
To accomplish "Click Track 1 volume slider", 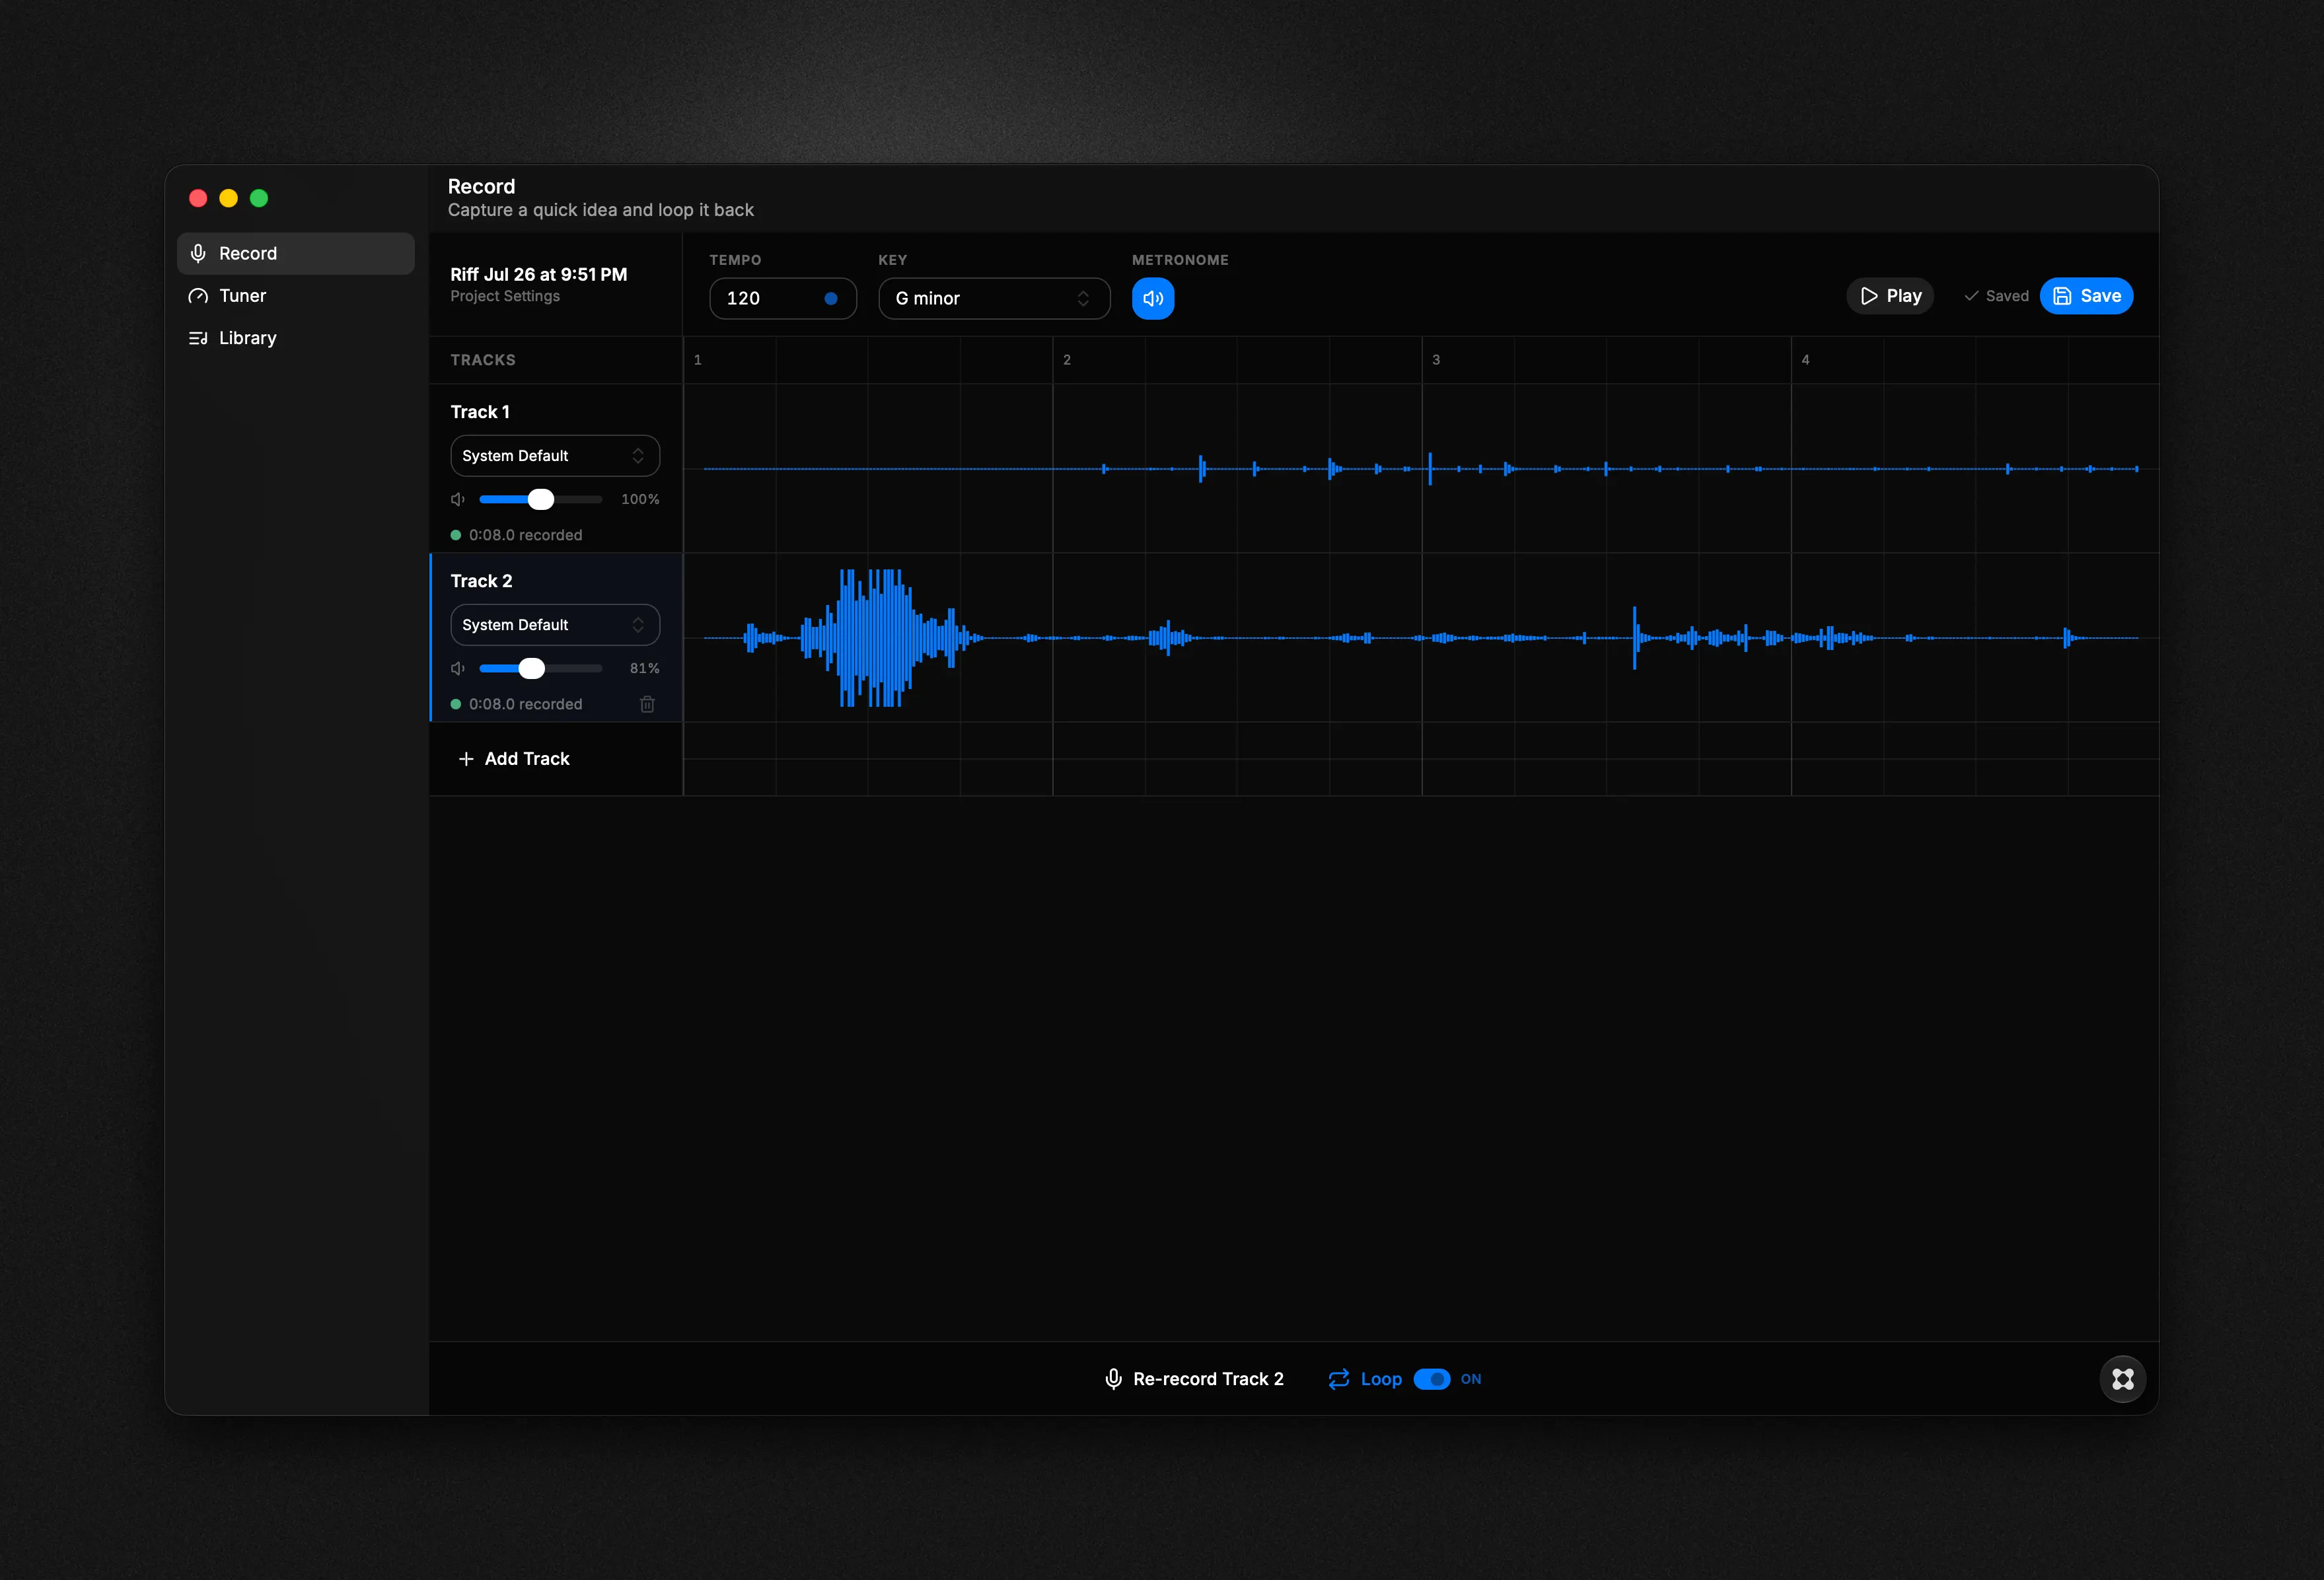I will pos(540,499).
